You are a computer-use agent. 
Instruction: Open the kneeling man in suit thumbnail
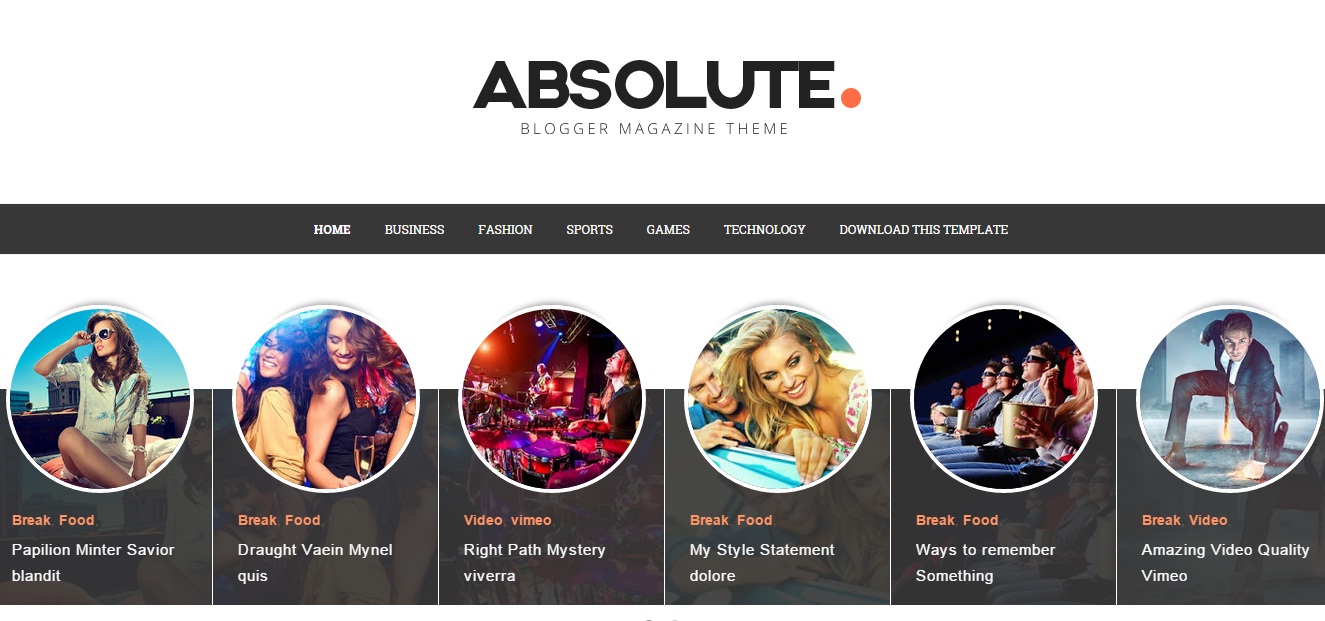click(1230, 398)
